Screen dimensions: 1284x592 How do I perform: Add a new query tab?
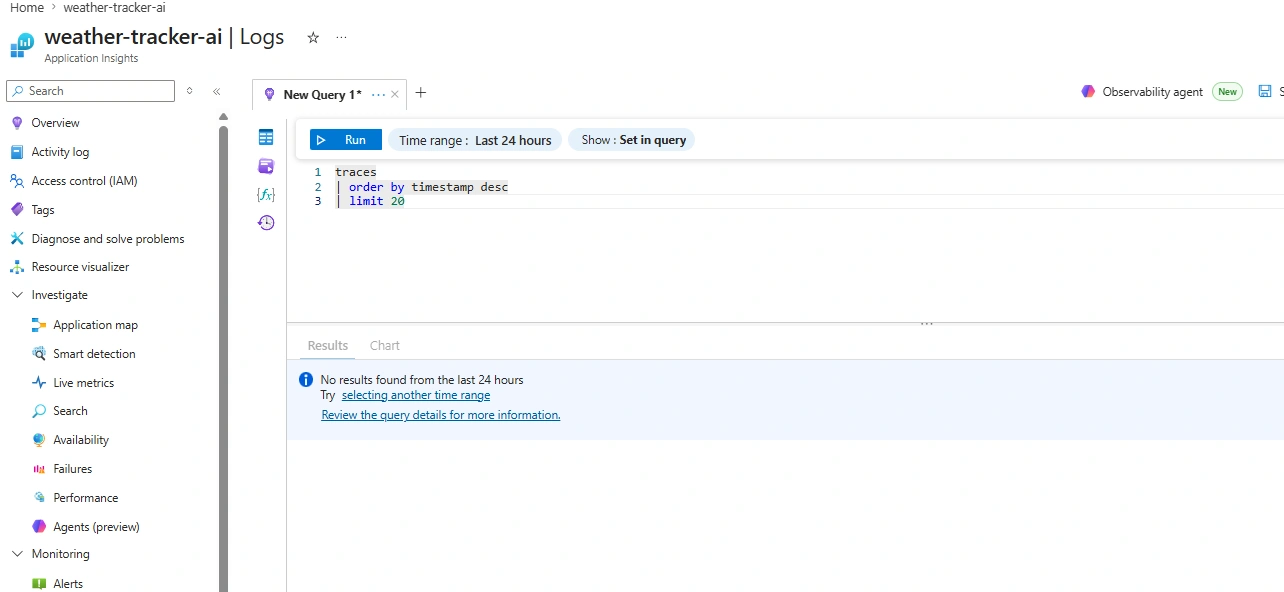pos(421,93)
